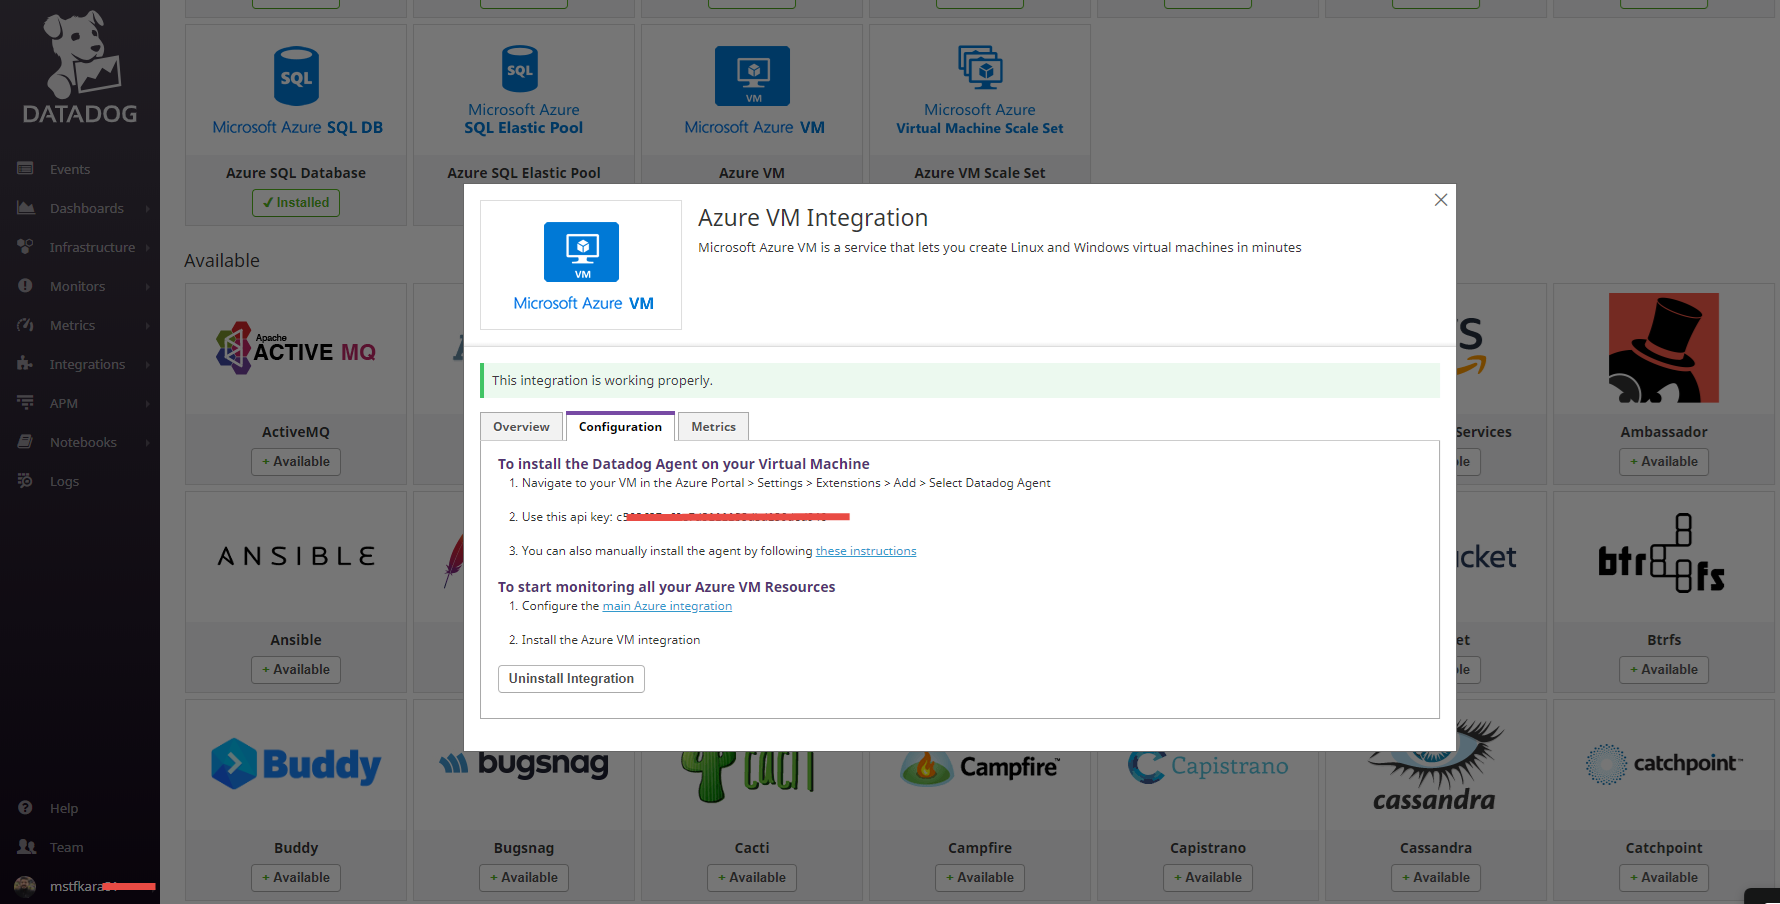Expand the Notebooks submenu arrow
This screenshot has width=1780, height=904.
coord(147,443)
